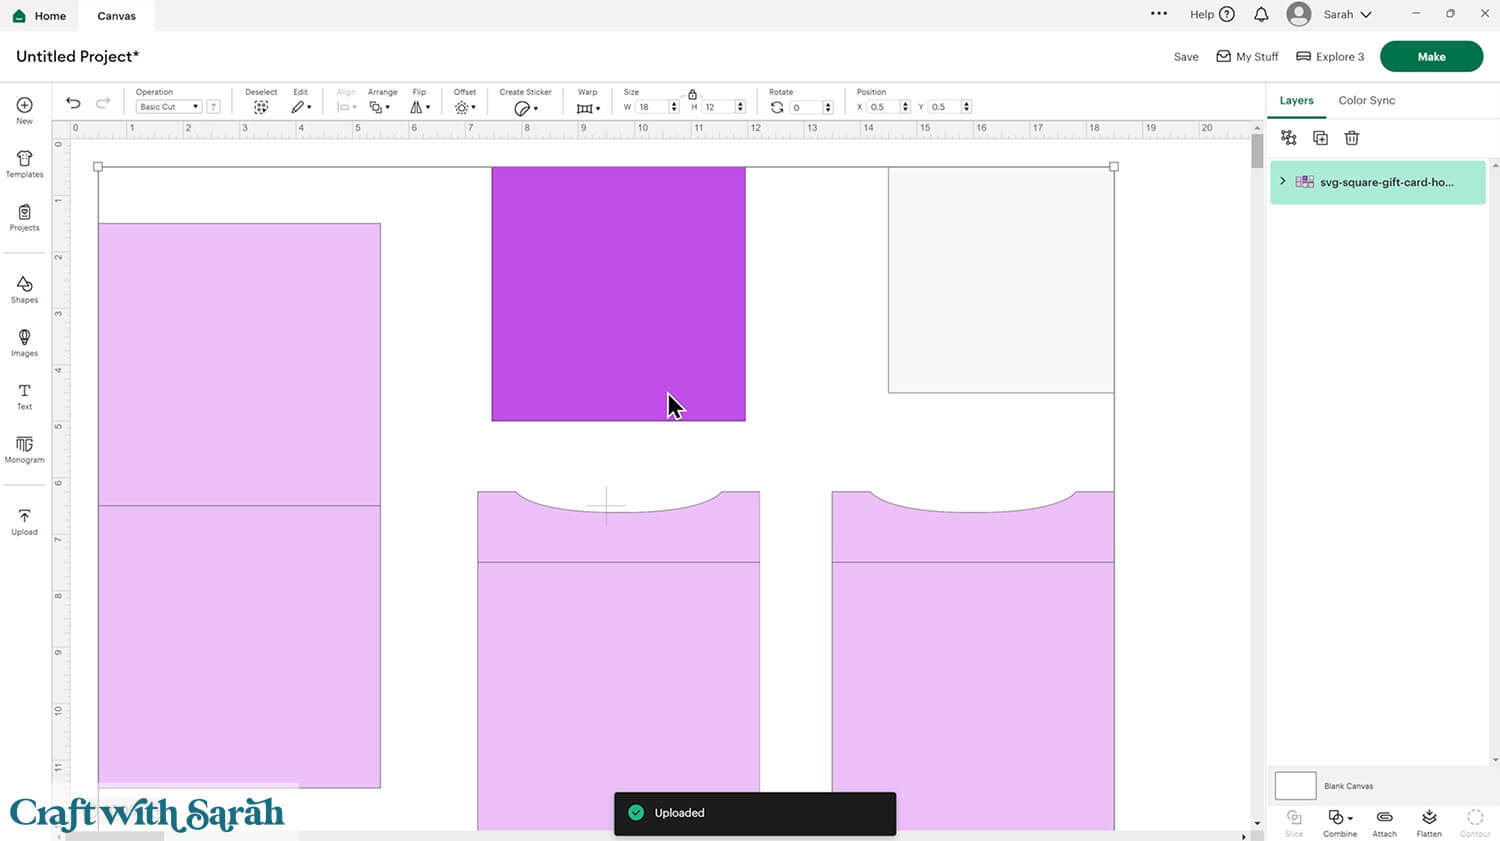Expand the svg-square-gift-card layer group
The width and height of the screenshot is (1500, 841).
pyautogui.click(x=1283, y=181)
